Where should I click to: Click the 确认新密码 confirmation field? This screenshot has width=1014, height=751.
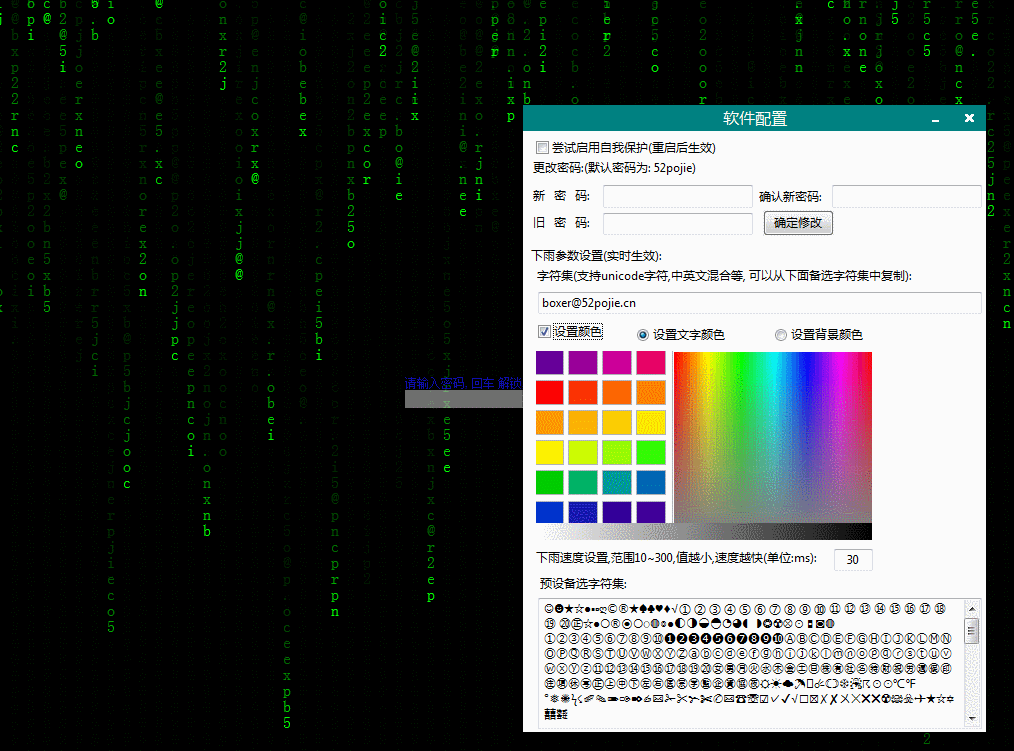click(906, 196)
